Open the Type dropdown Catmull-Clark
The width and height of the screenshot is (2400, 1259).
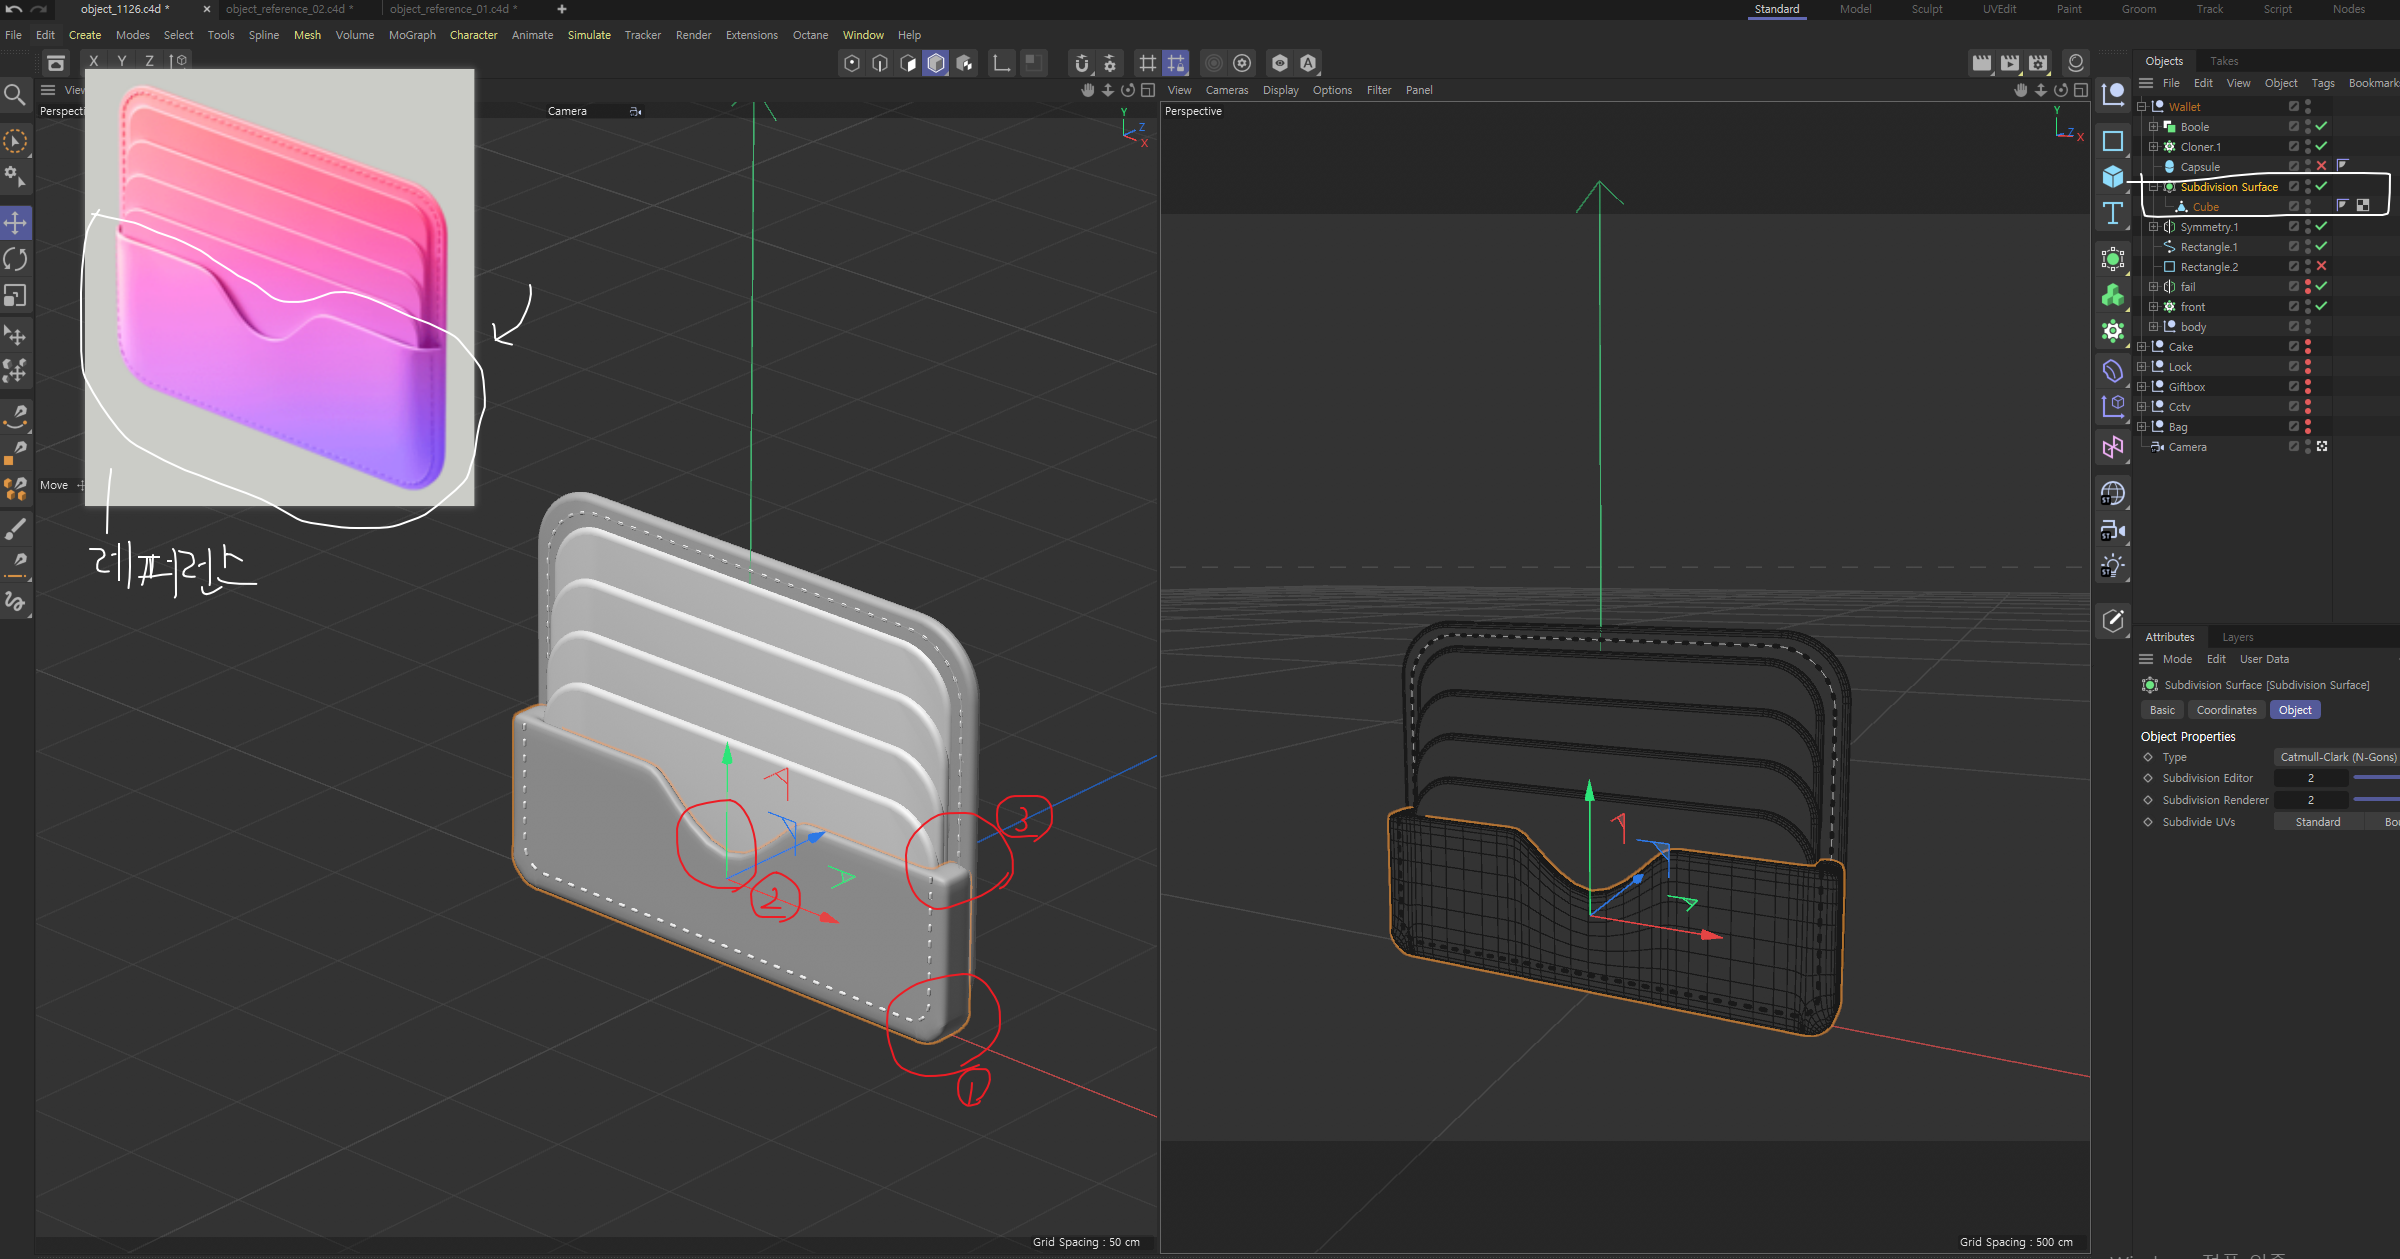tap(2337, 757)
